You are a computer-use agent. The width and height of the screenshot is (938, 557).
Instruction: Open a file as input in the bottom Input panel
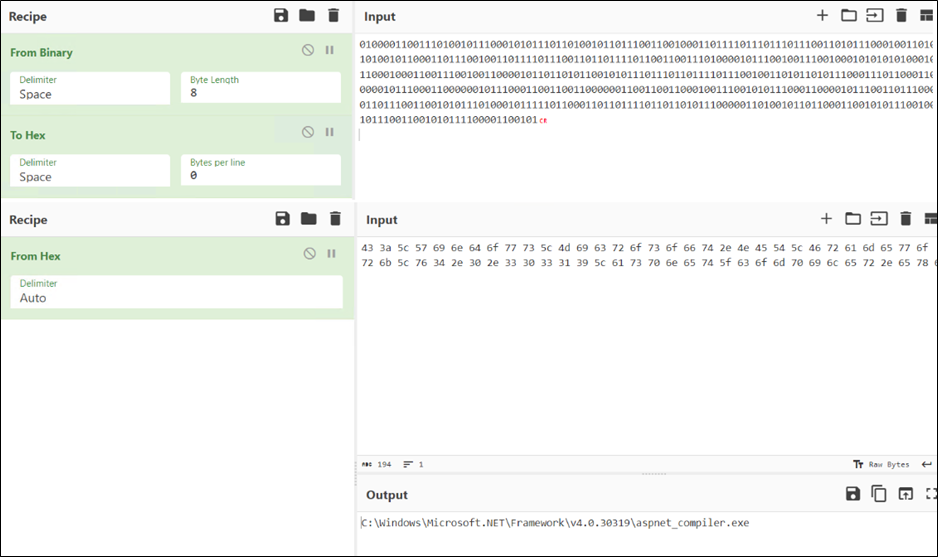click(x=852, y=219)
